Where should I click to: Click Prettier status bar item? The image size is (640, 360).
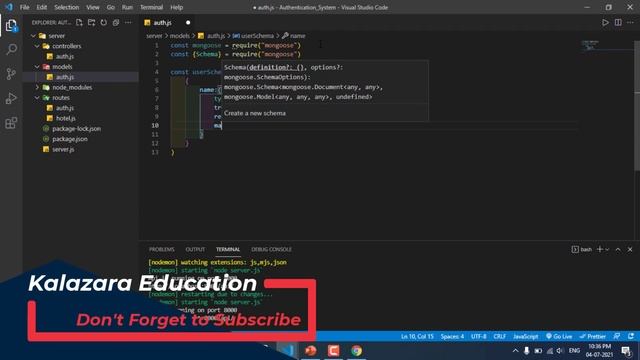(x=593, y=336)
